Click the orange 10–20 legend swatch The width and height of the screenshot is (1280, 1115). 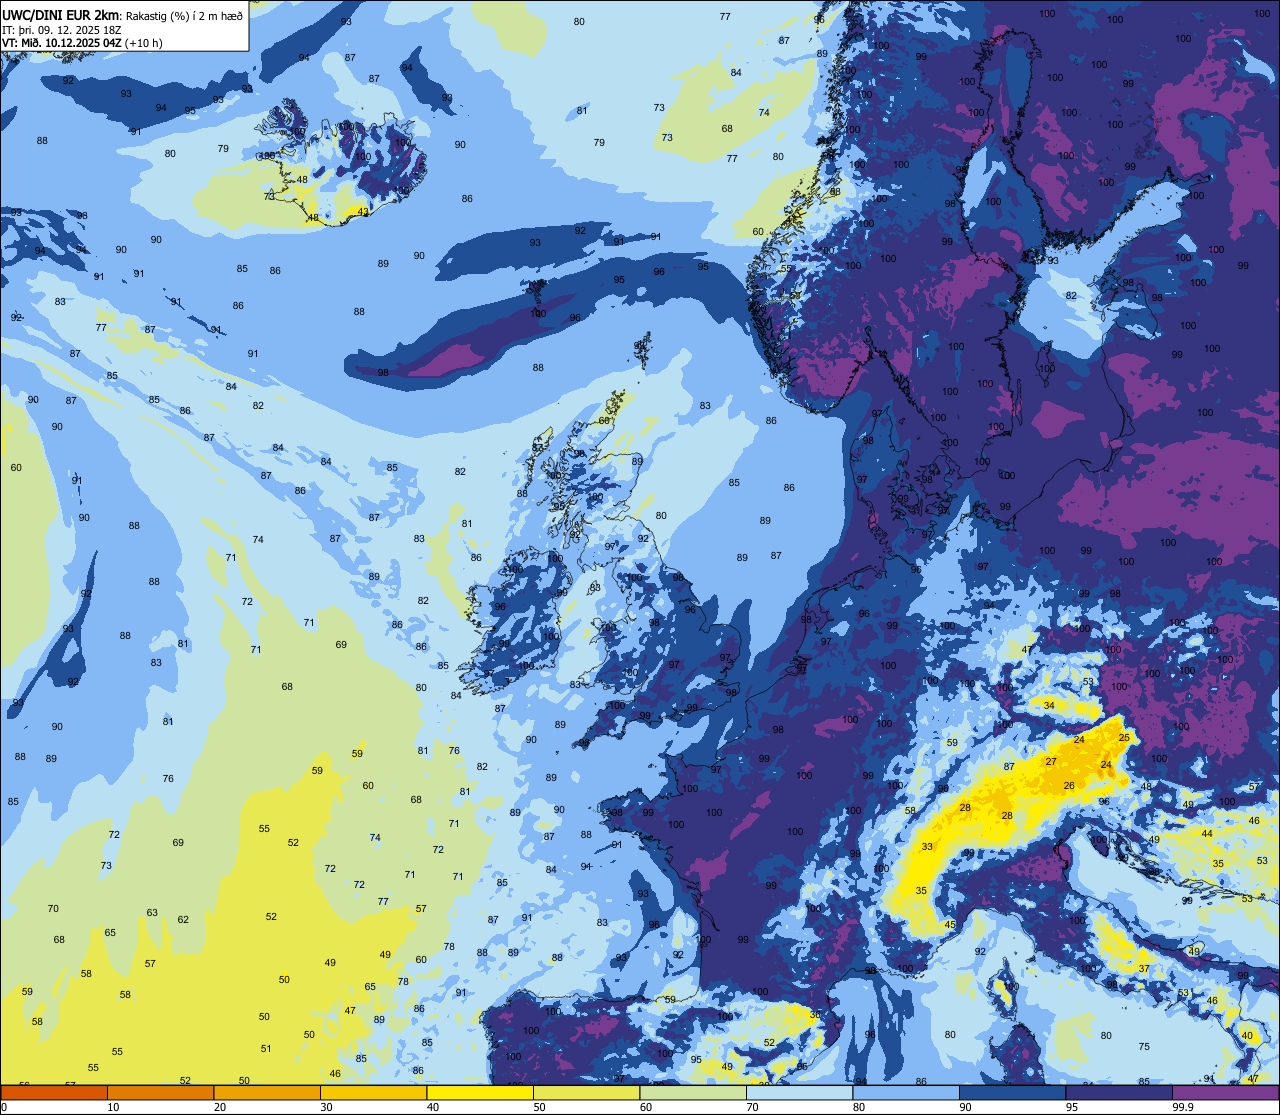[160, 1092]
